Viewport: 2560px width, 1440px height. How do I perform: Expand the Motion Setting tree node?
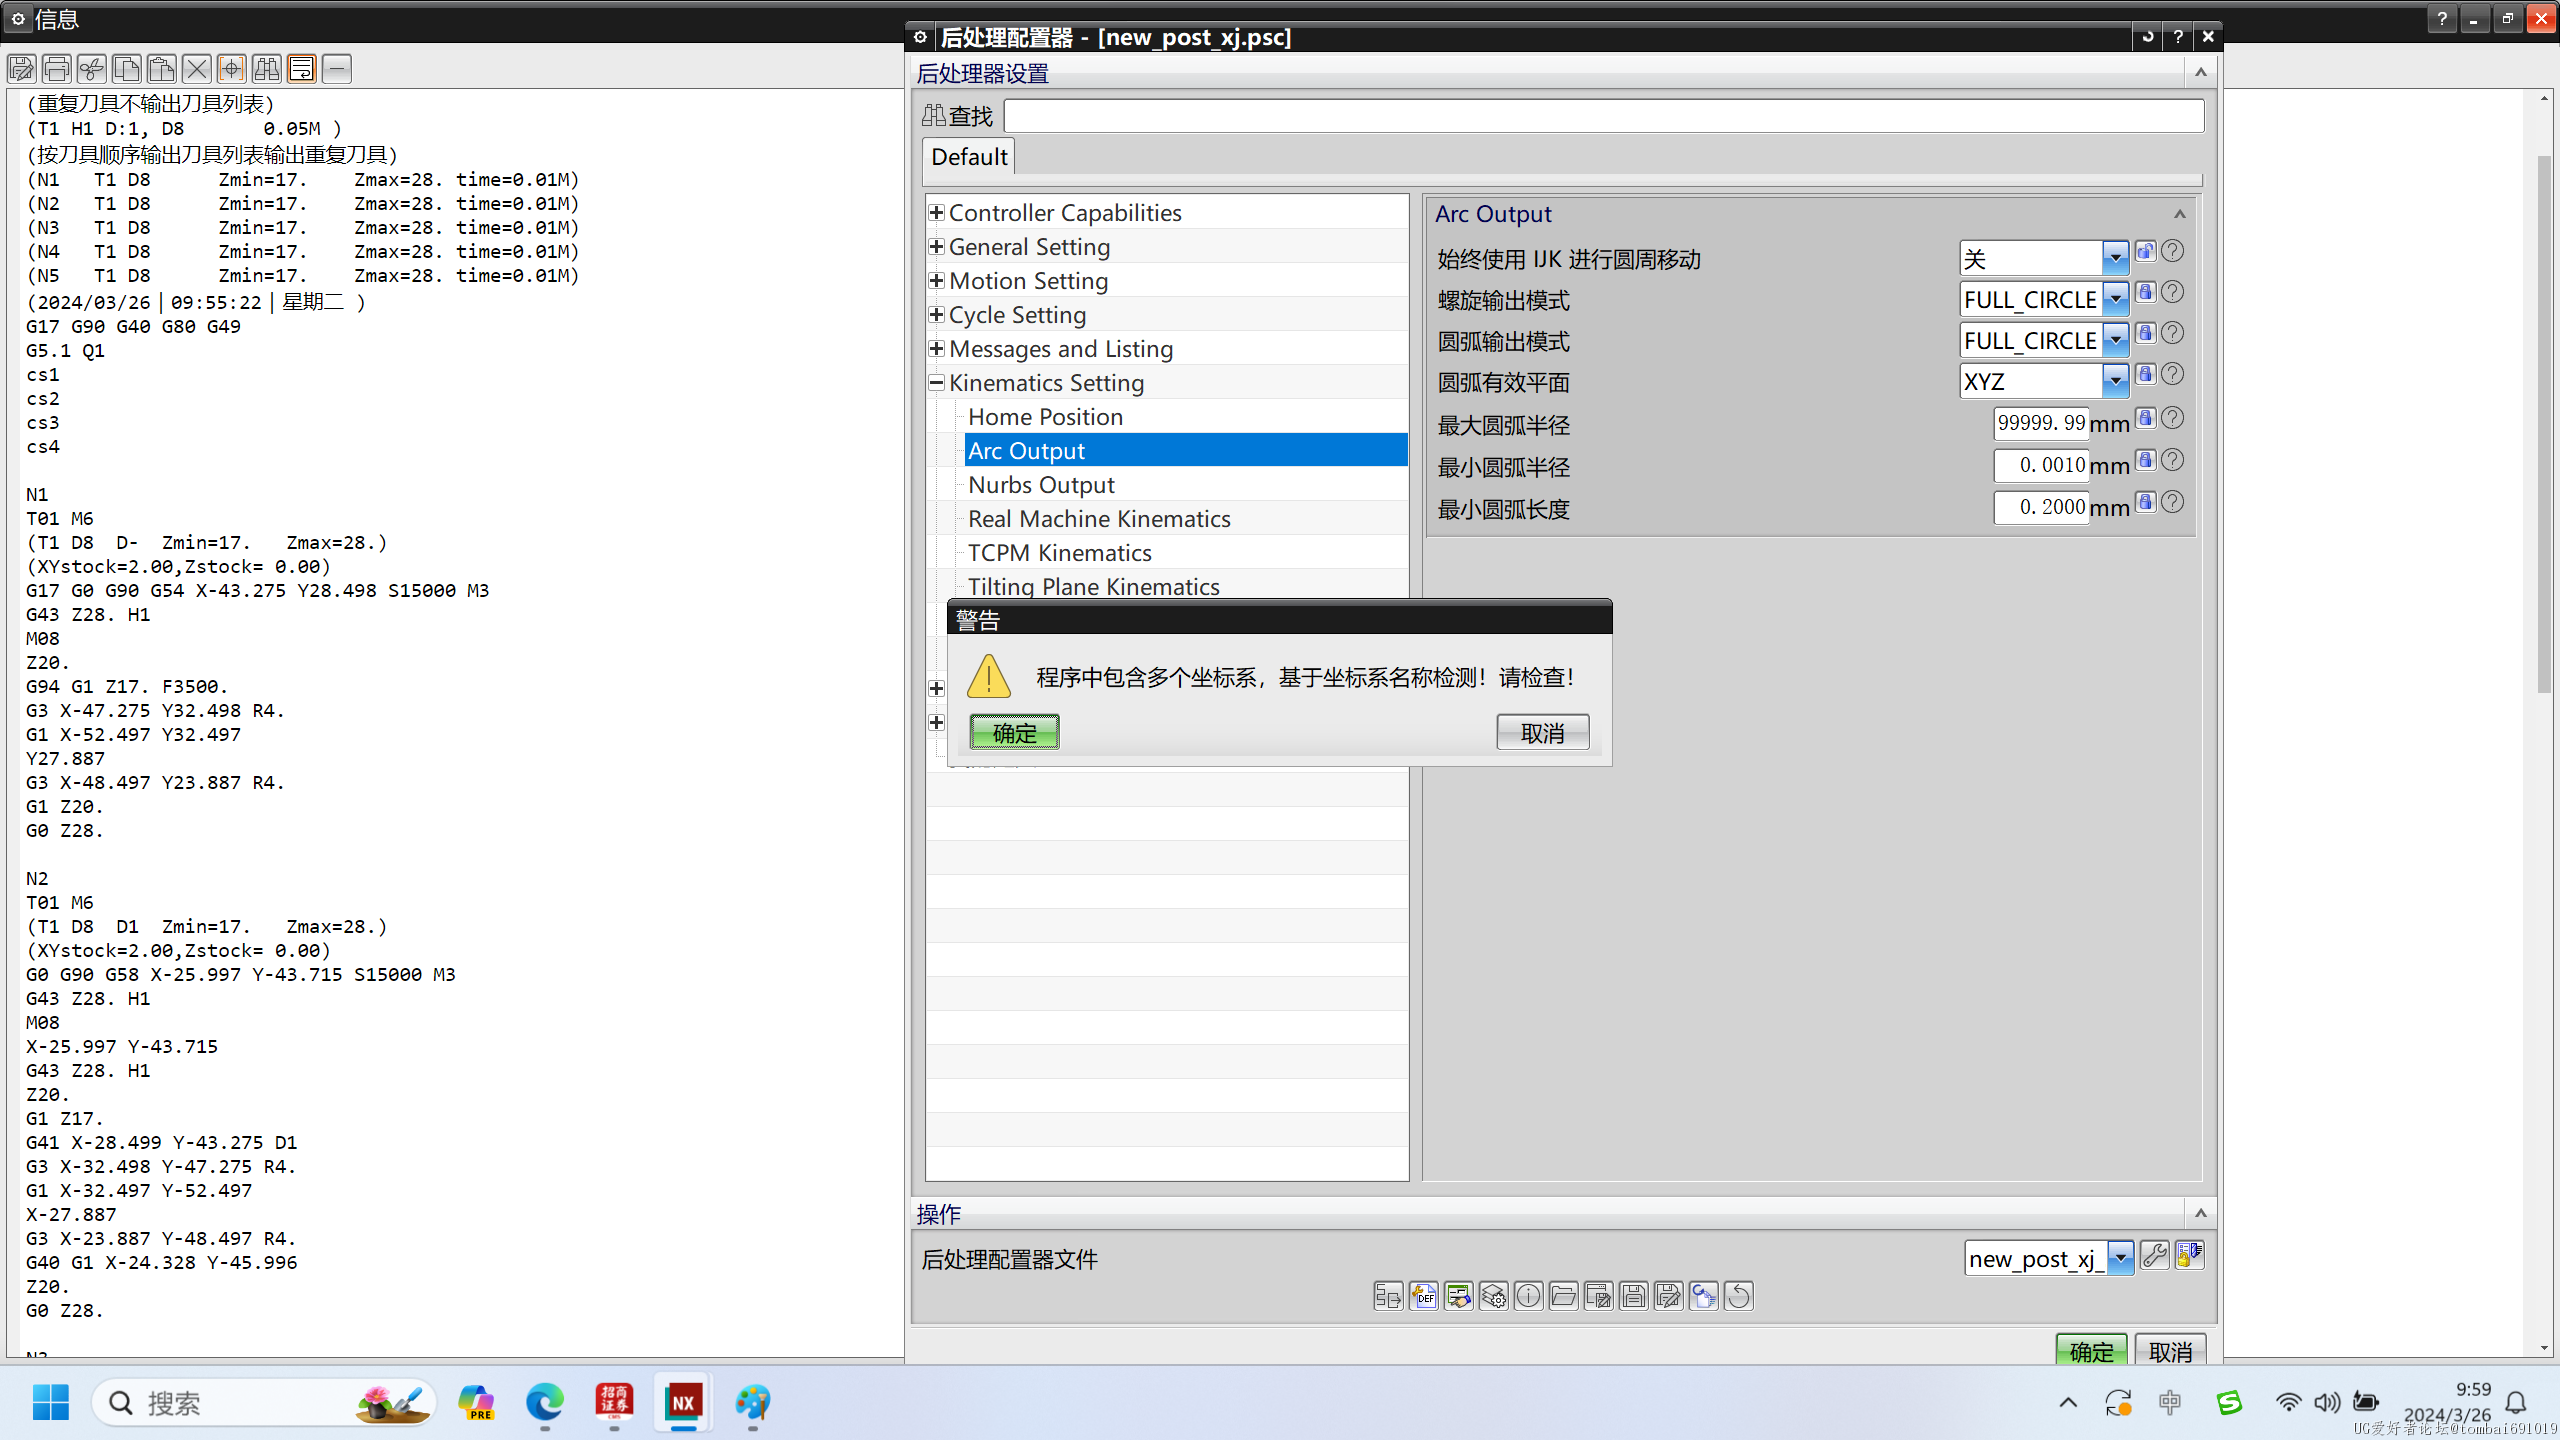click(x=936, y=280)
